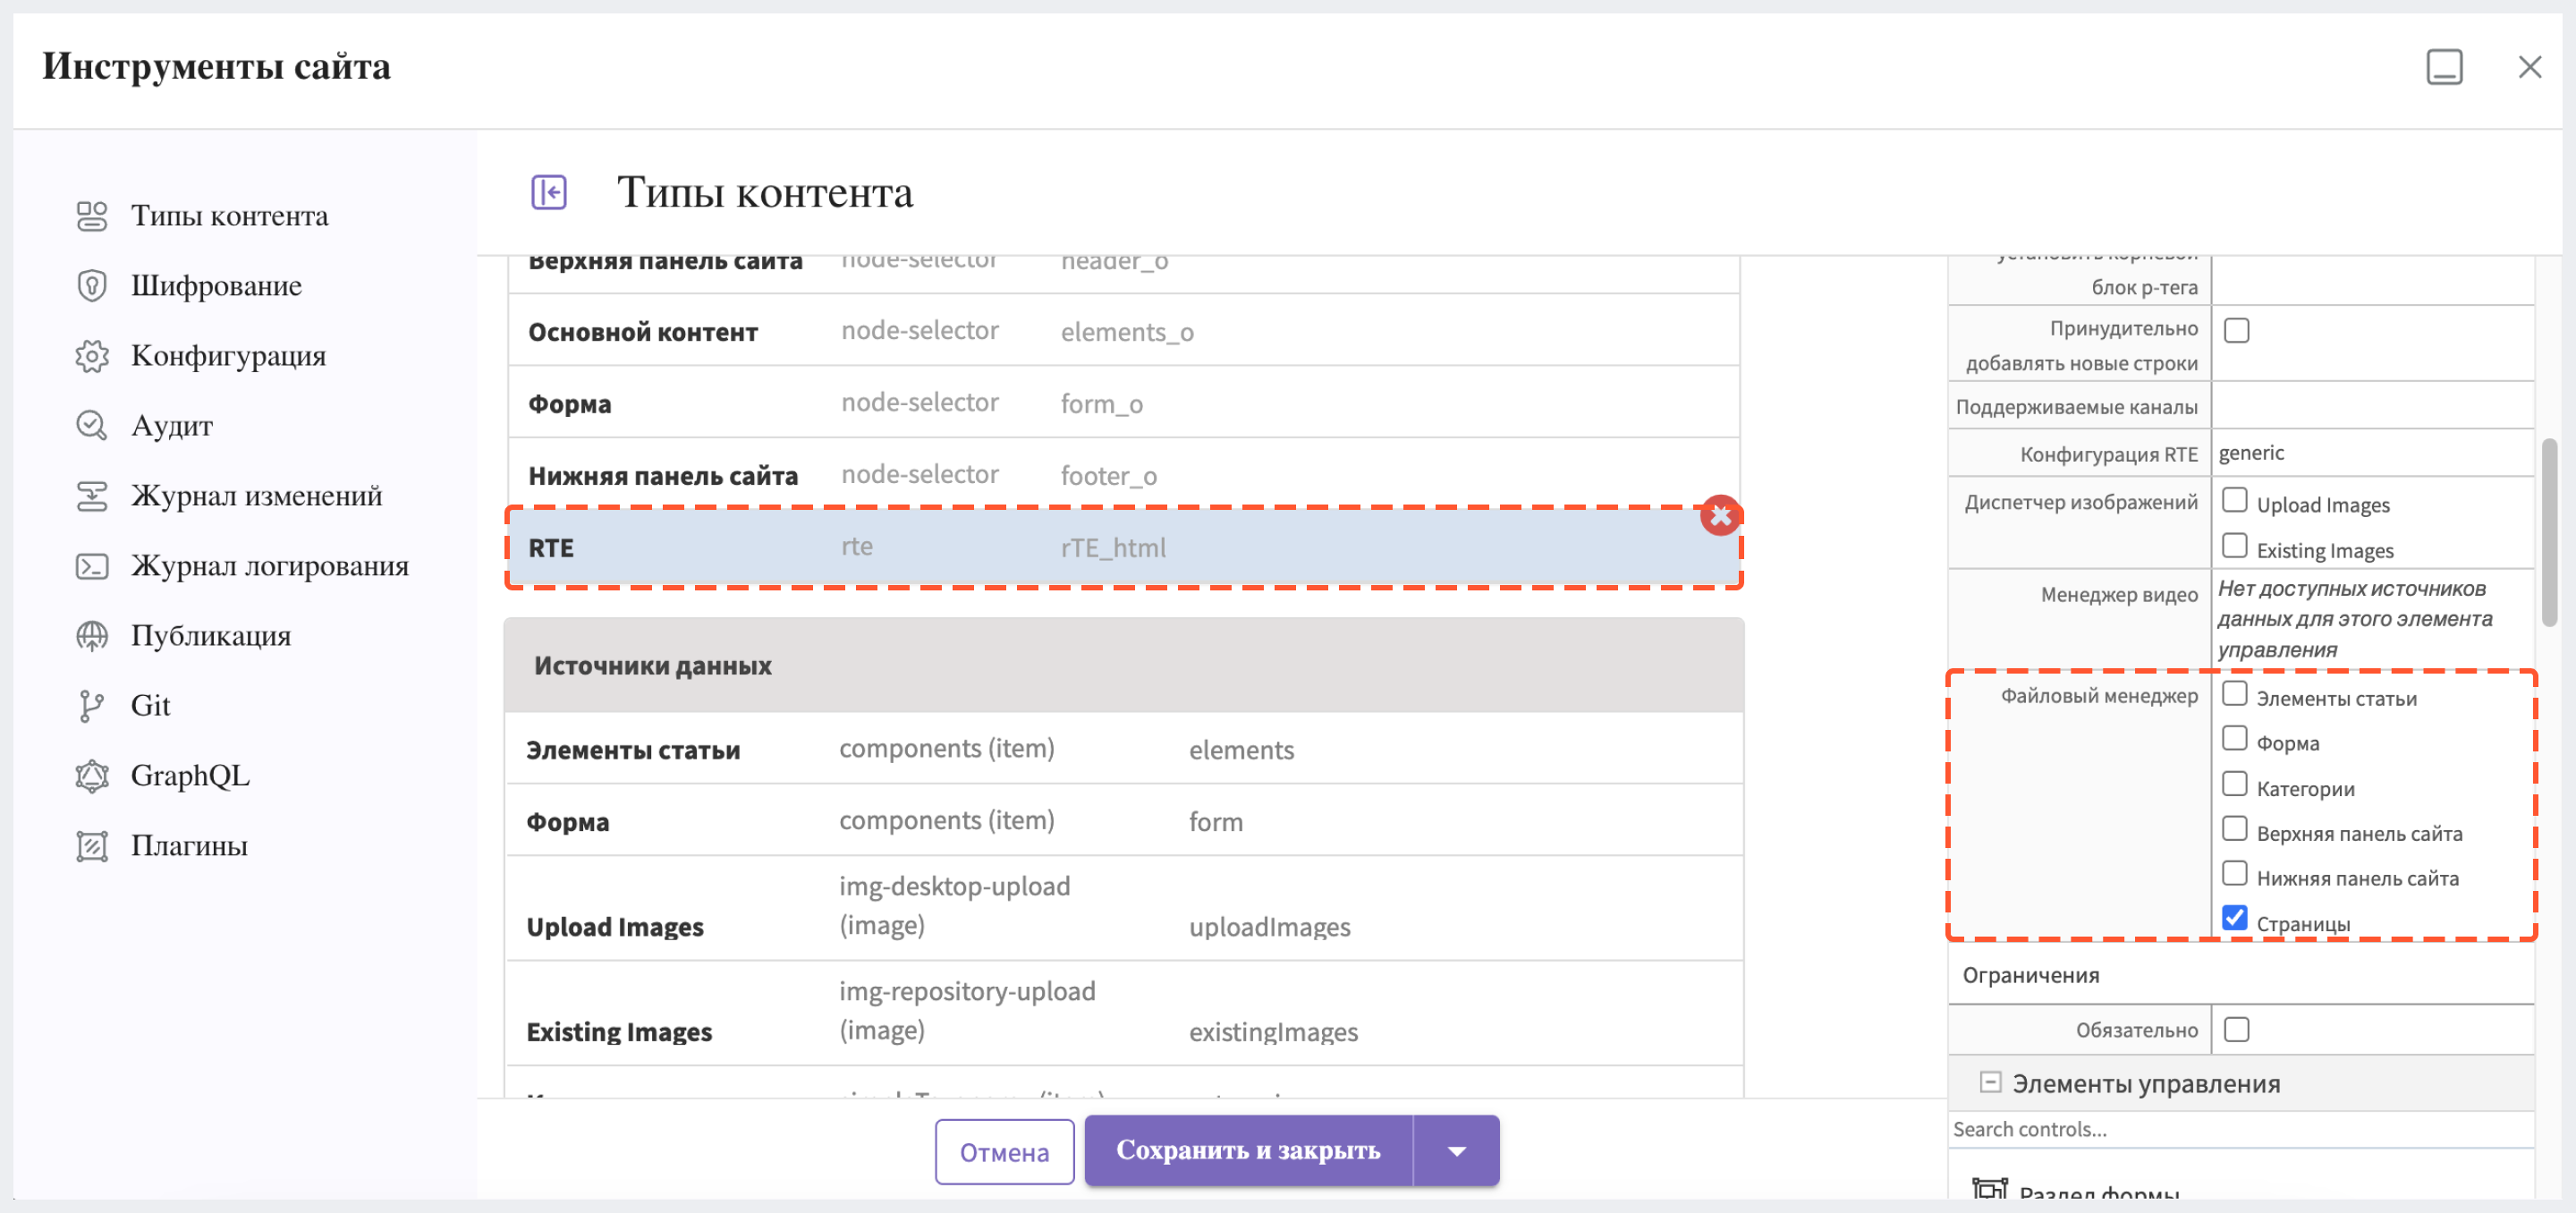Minimize the Инструменты сайта dialog
This screenshot has width=2576, height=1213.
(x=2444, y=67)
